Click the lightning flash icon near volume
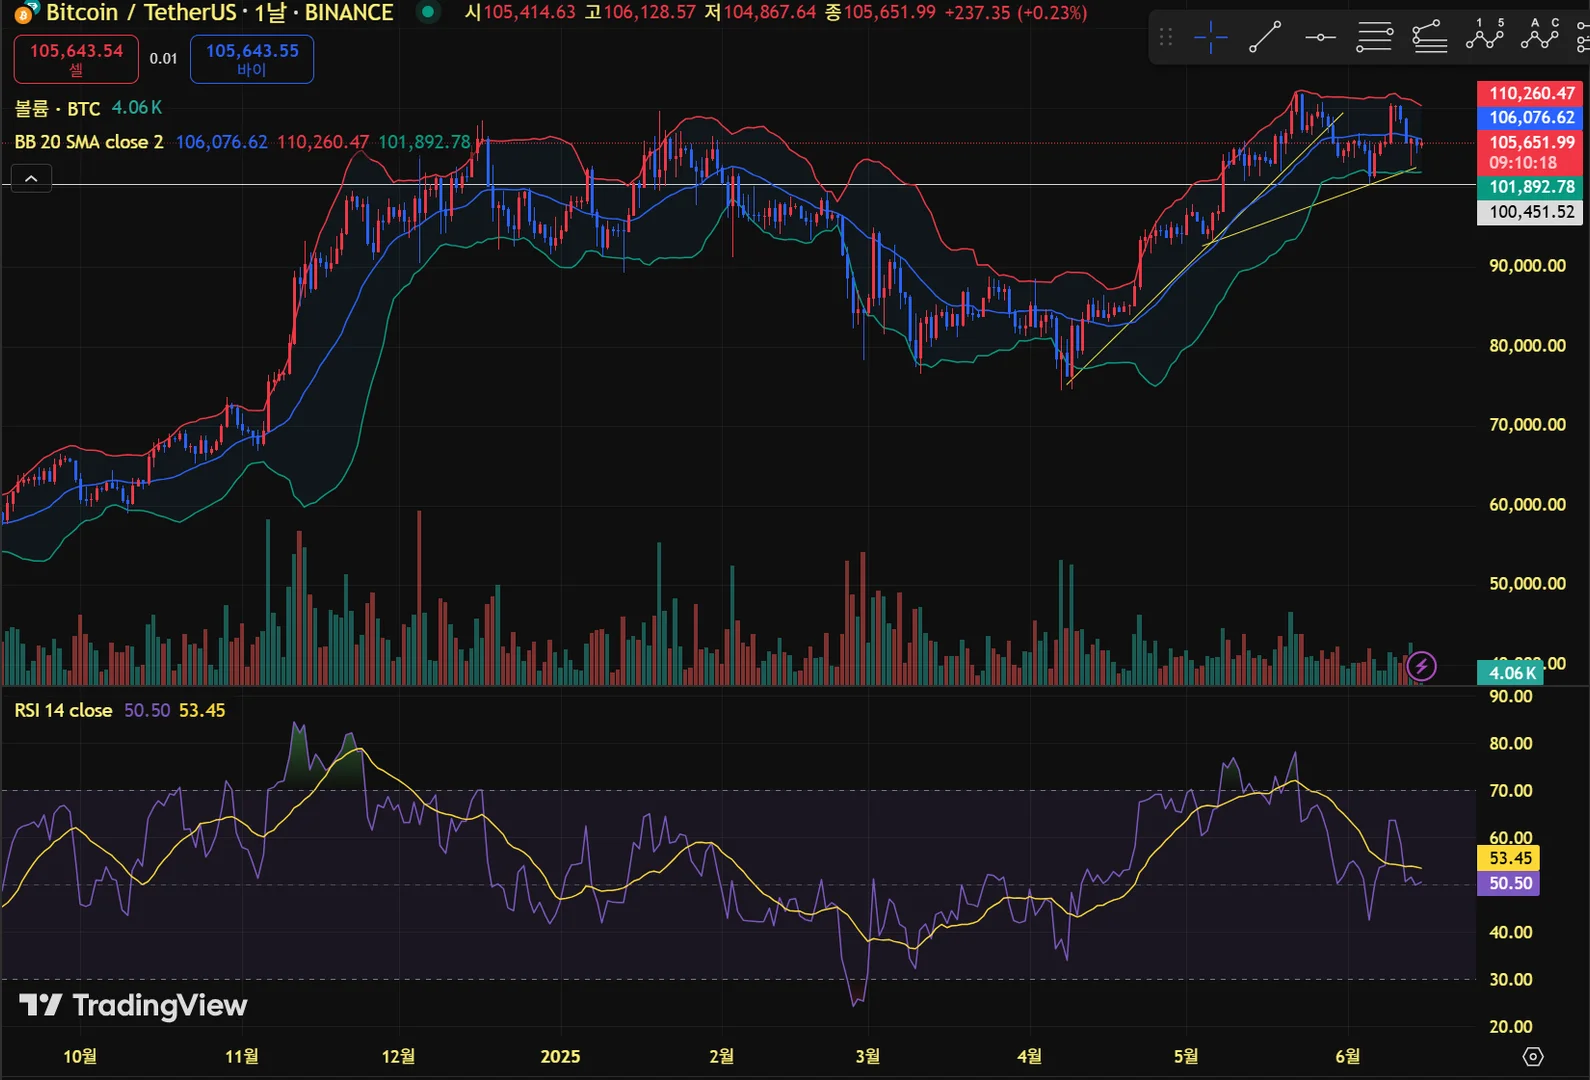1590x1080 pixels. tap(1421, 666)
